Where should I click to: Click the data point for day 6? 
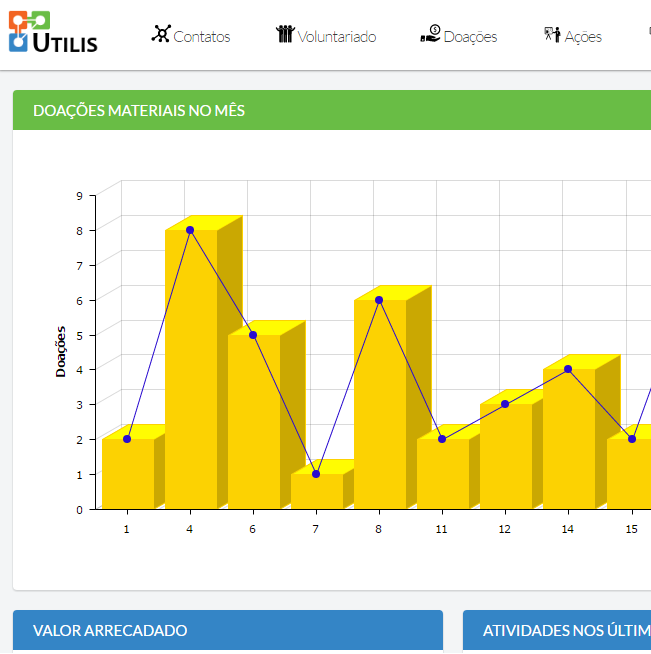click(x=253, y=335)
